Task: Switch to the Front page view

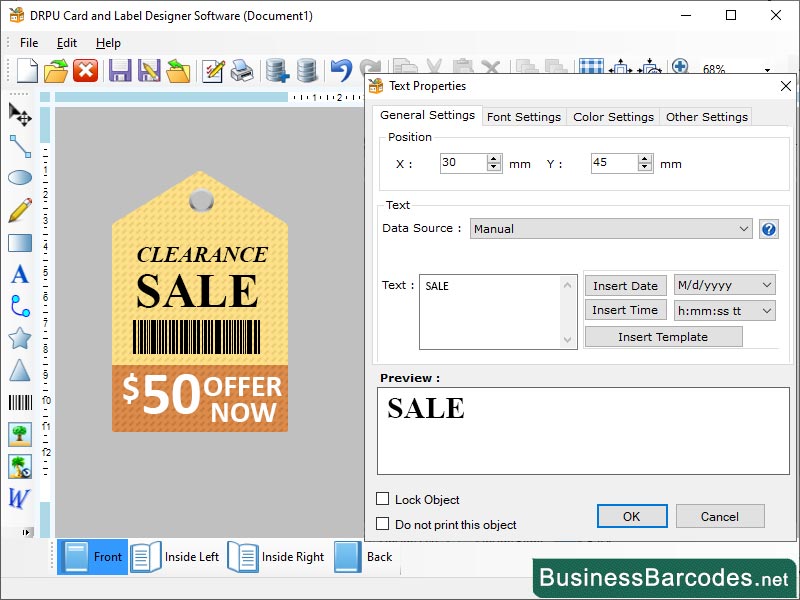Action: pos(92,557)
